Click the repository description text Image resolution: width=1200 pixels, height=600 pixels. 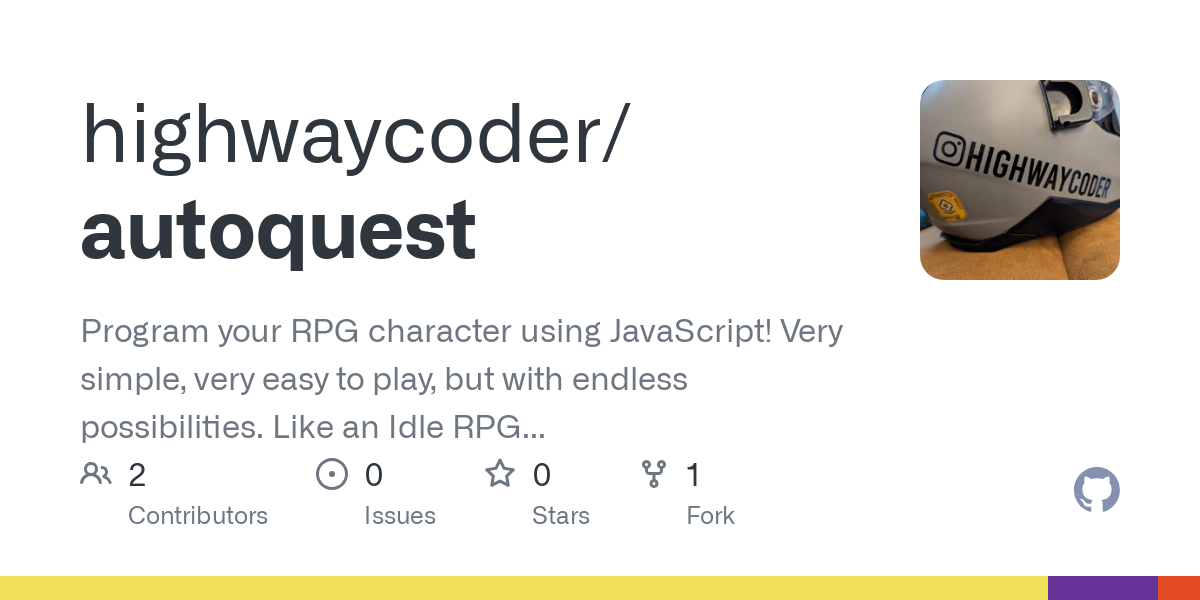(x=460, y=380)
